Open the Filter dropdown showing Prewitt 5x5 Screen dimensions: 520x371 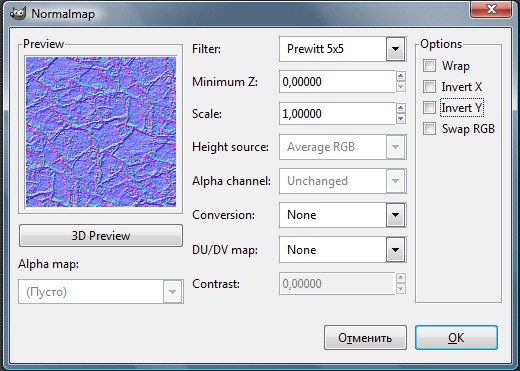(343, 49)
